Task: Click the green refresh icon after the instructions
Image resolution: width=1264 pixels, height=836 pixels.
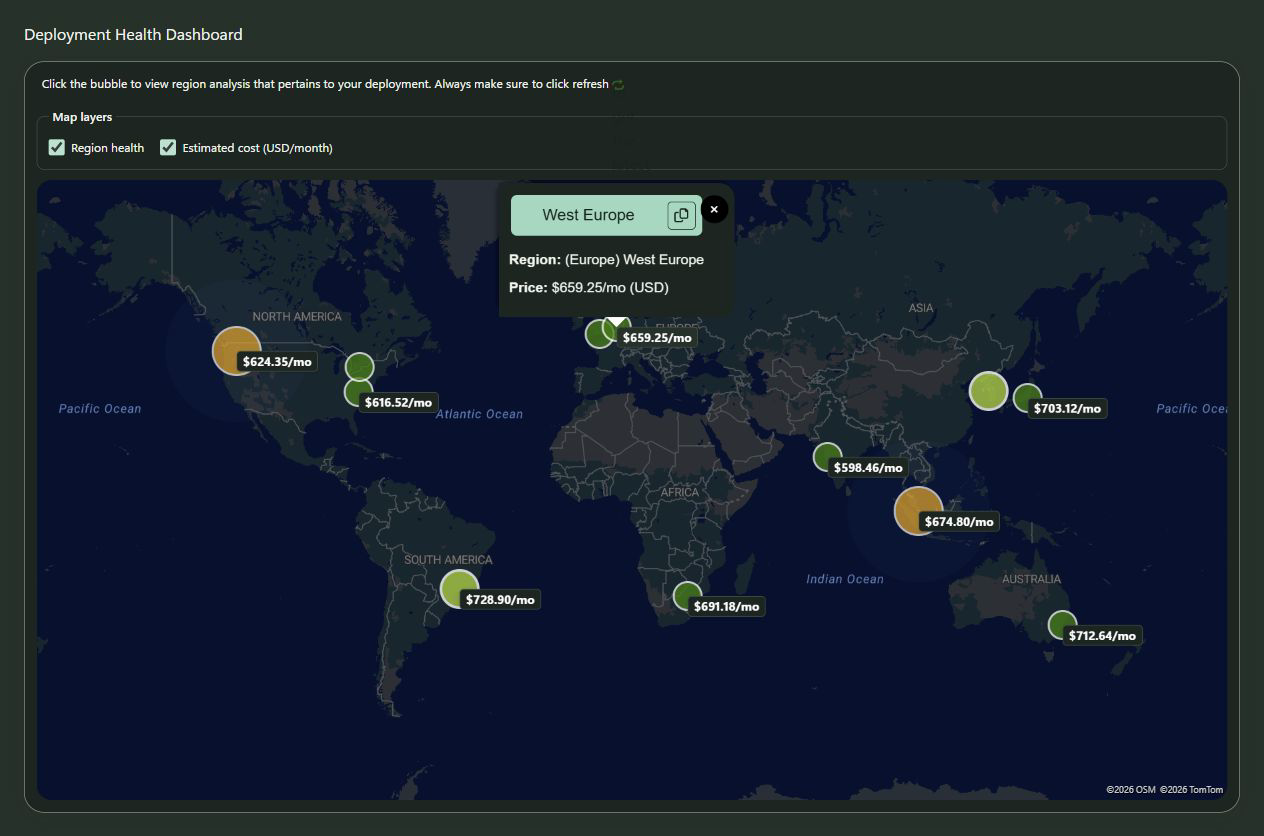Action: [x=618, y=85]
